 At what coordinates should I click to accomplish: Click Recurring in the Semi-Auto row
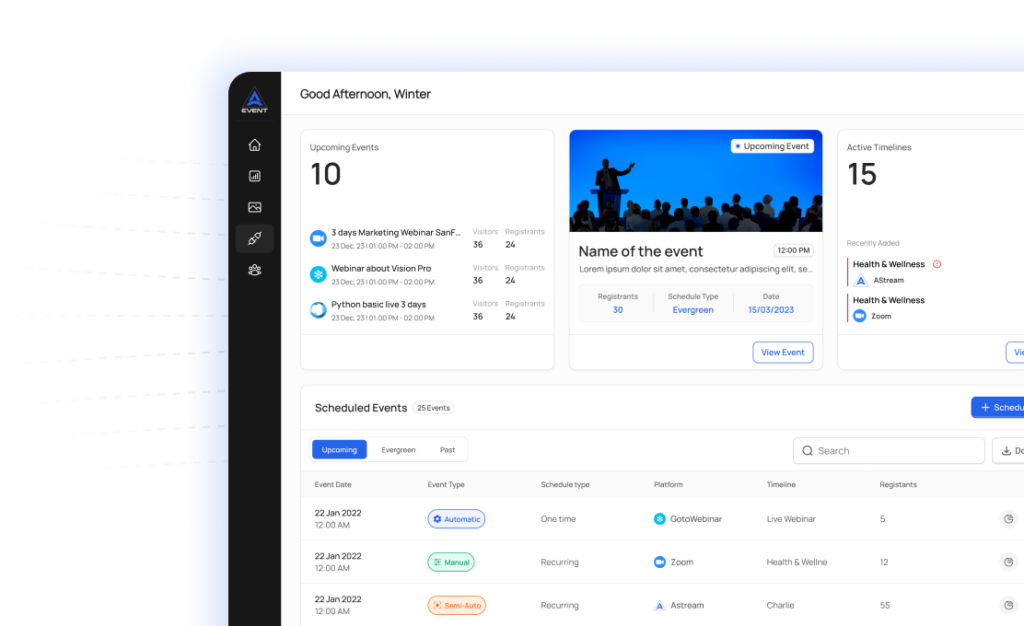click(560, 605)
